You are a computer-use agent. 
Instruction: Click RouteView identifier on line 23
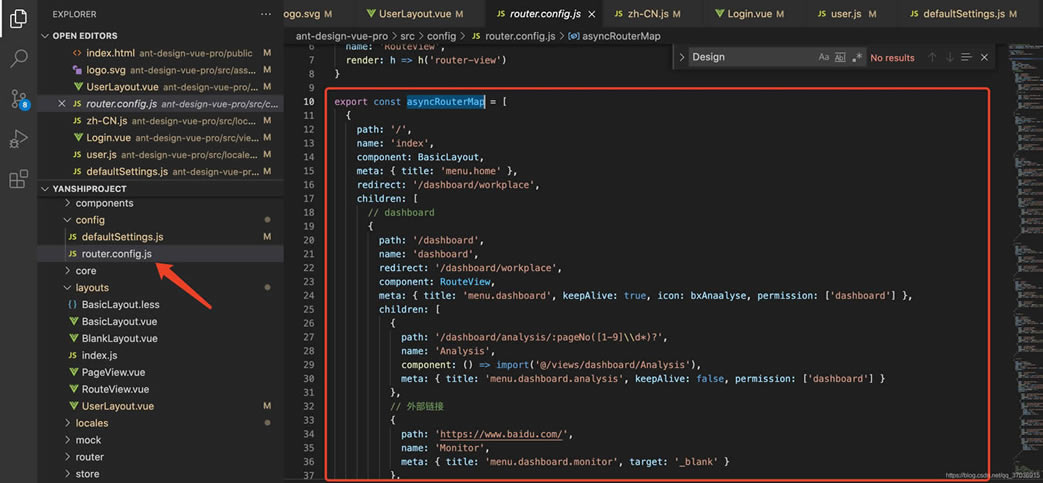pos(465,281)
